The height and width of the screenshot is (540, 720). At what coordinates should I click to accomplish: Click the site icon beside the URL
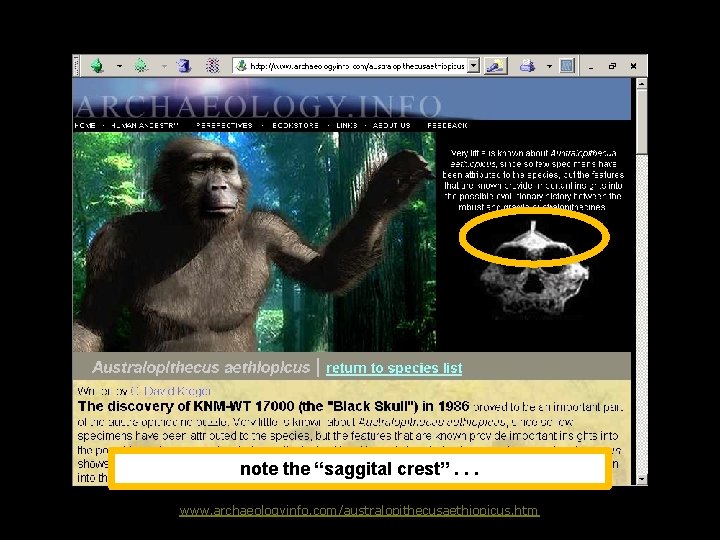241,66
